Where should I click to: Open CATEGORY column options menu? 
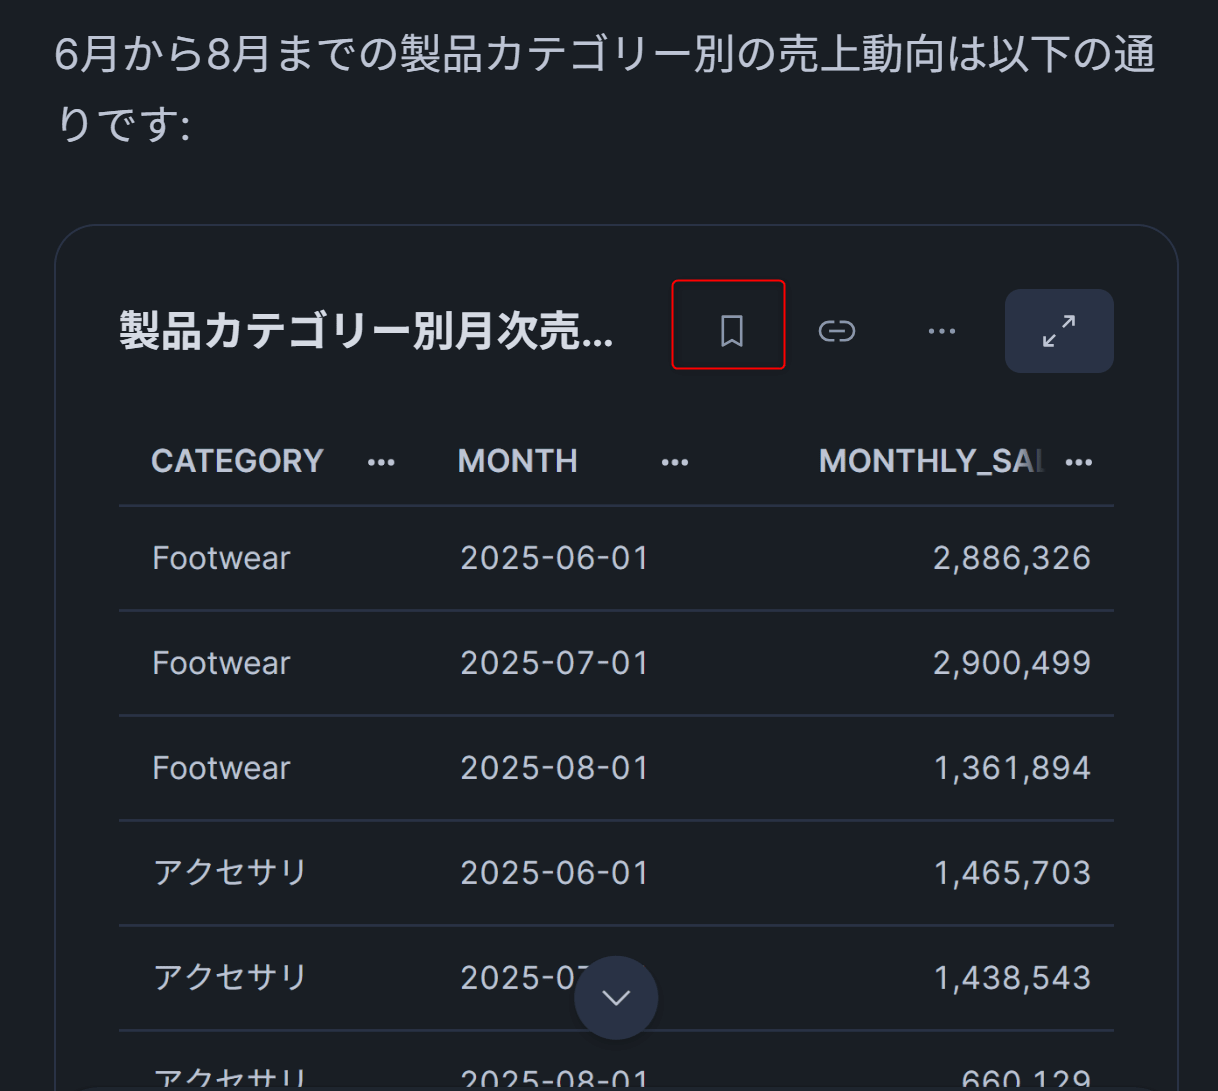(381, 462)
